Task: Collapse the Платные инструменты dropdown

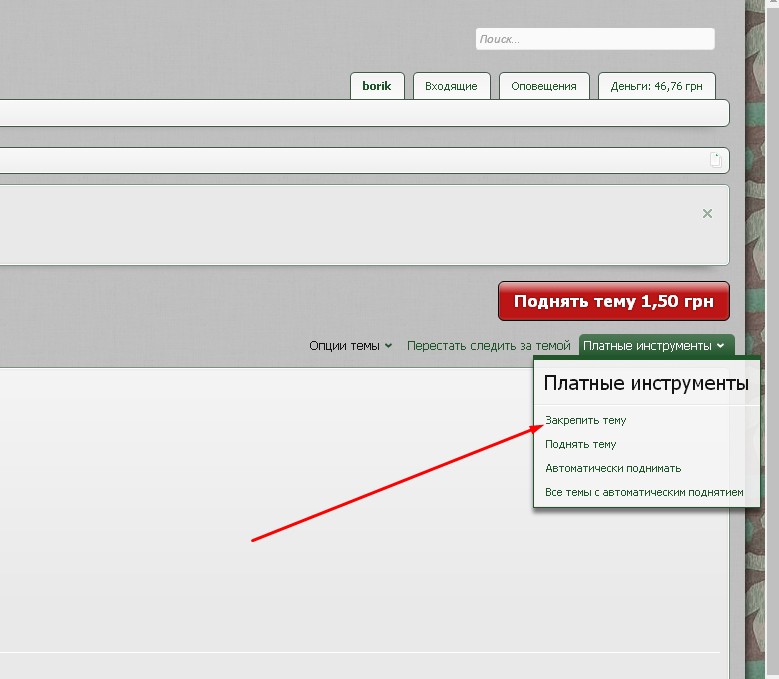Action: click(656, 345)
